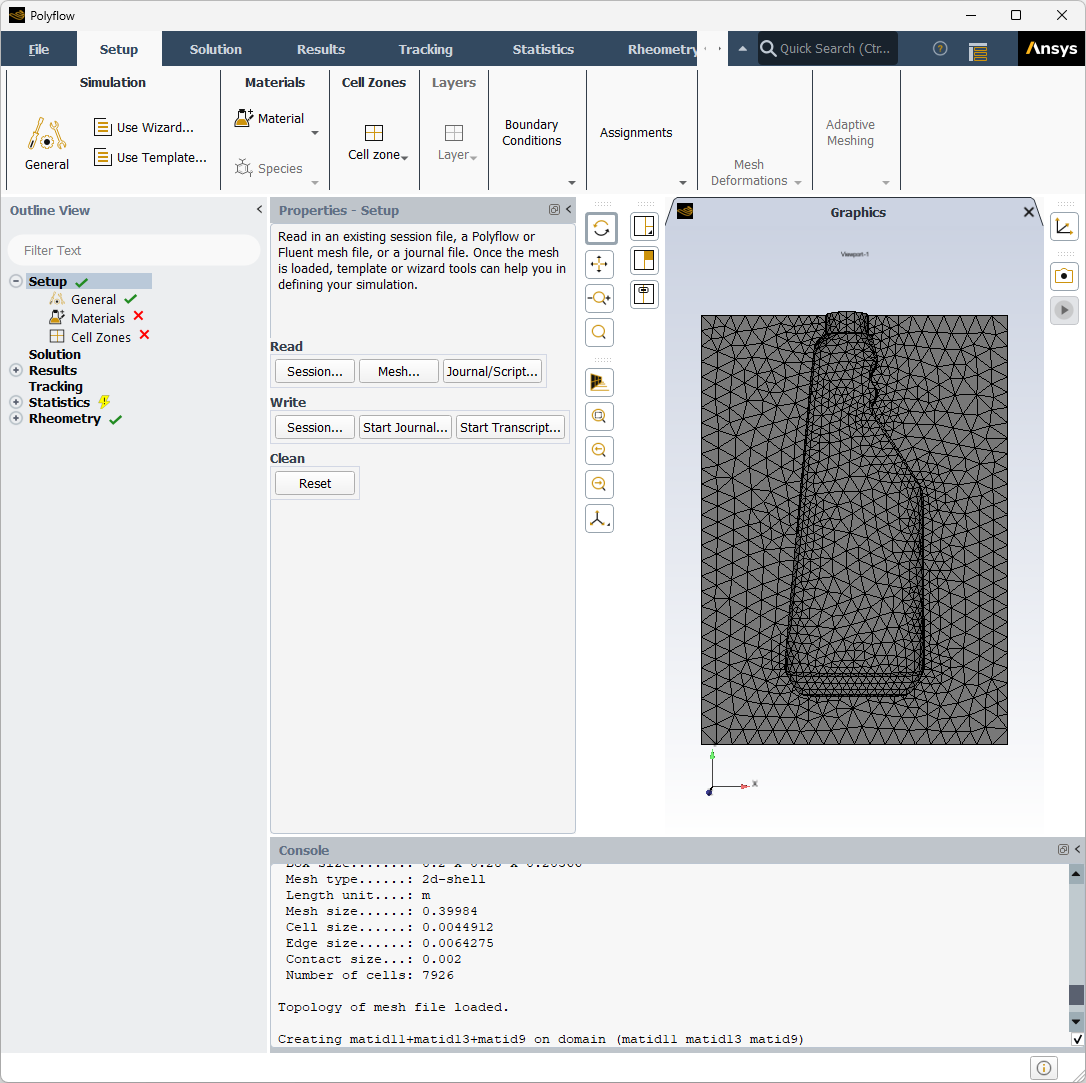Collapse the Outline View panel
1086x1083 pixels.
tap(259, 209)
